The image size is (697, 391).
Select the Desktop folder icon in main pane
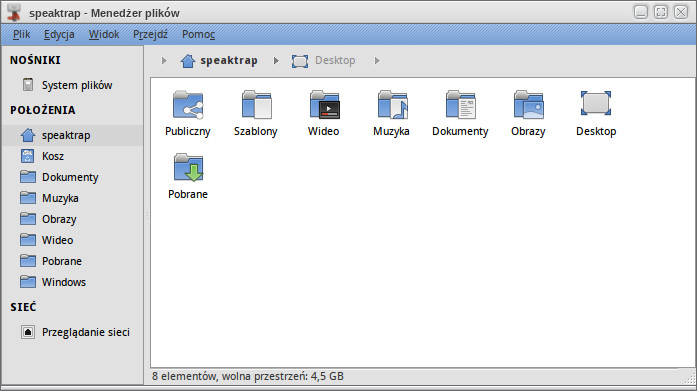click(596, 103)
